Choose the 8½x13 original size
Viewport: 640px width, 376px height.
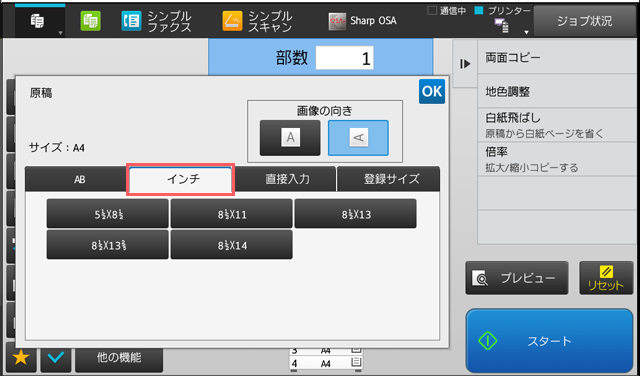pyautogui.click(x=356, y=214)
